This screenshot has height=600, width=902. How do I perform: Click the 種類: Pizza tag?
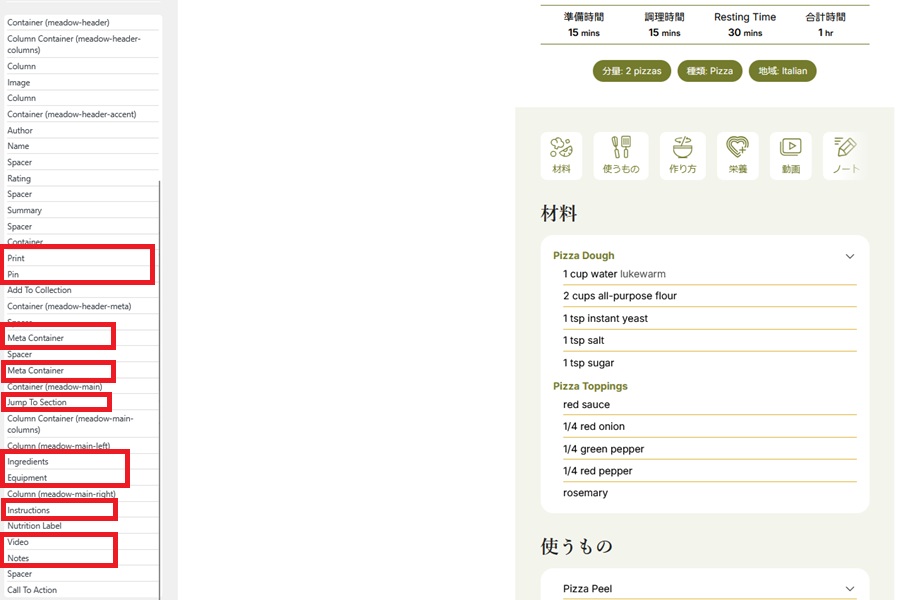tap(707, 71)
